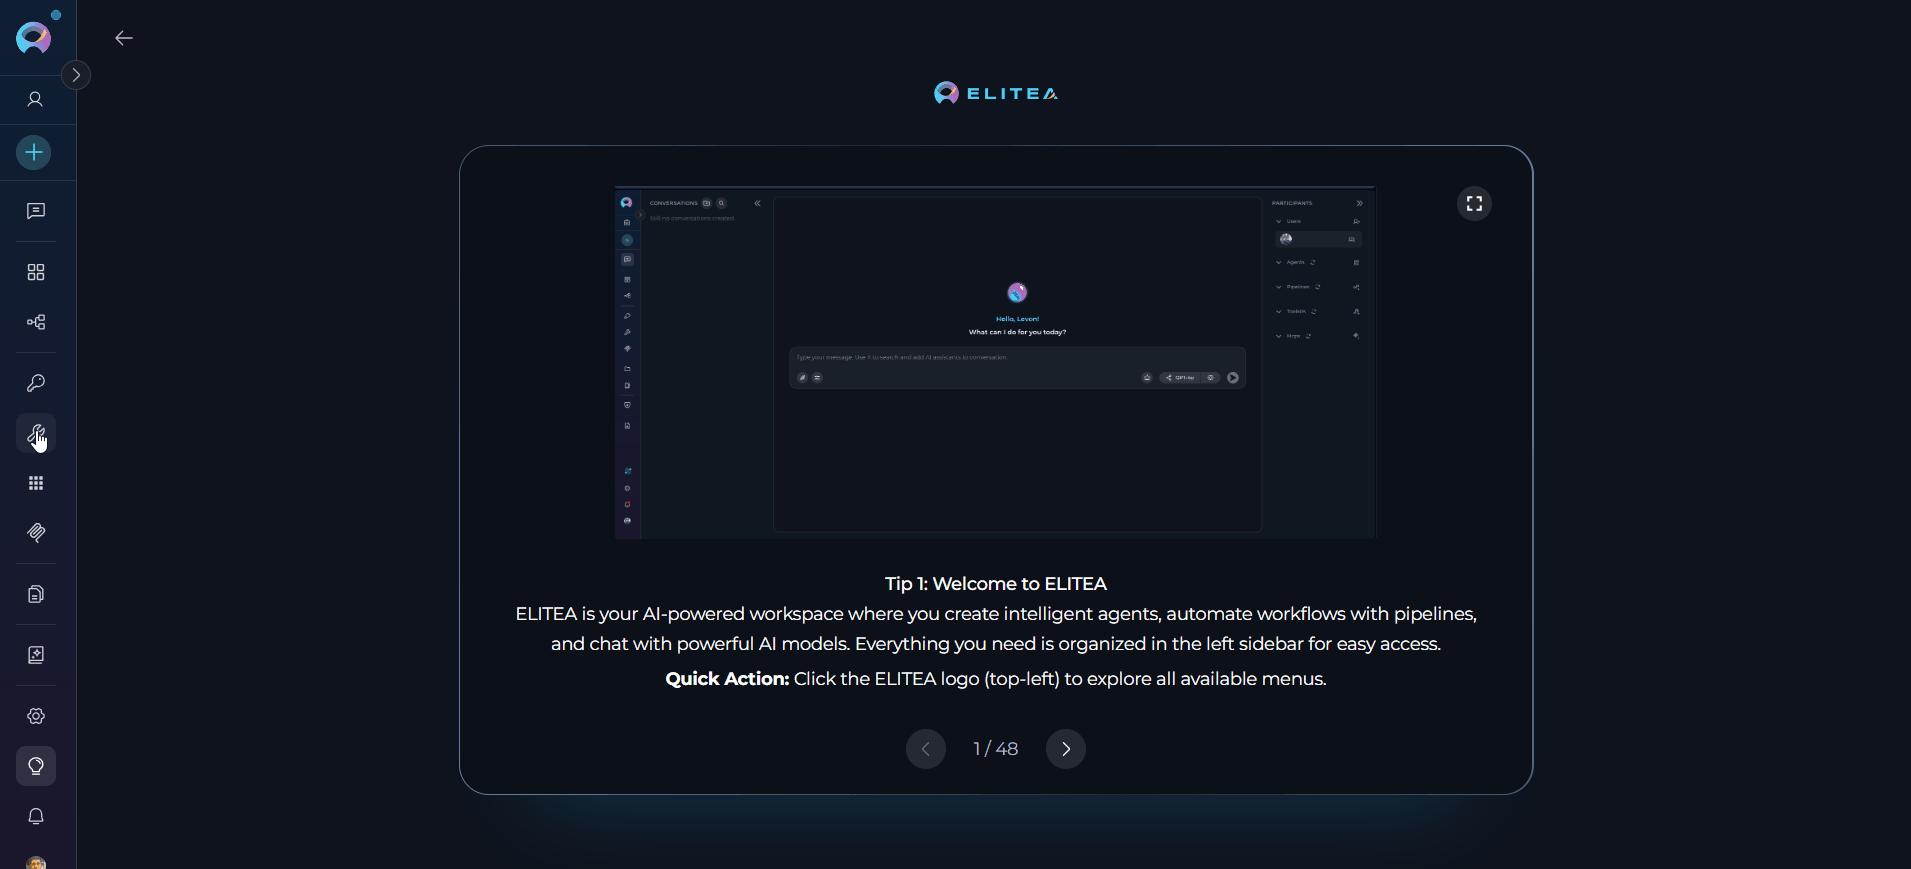Click the 'Tip 1: Welcome to ELITEA' heading

click(x=996, y=584)
